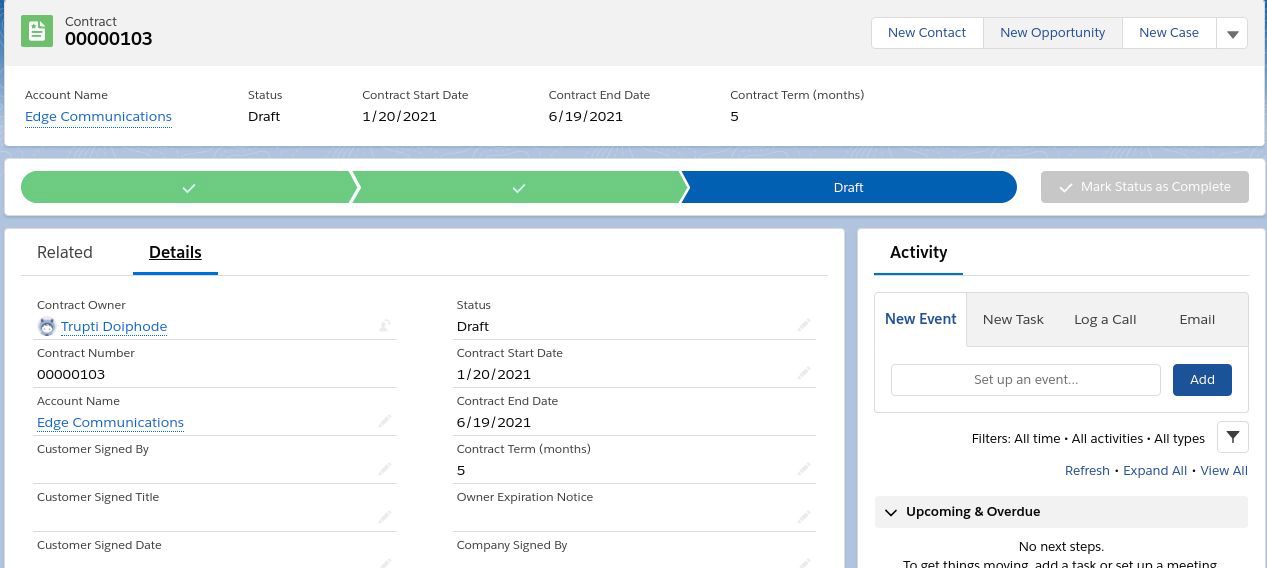Select the first completed path stage
This screenshot has width=1267, height=568.
pyautogui.click(x=188, y=187)
